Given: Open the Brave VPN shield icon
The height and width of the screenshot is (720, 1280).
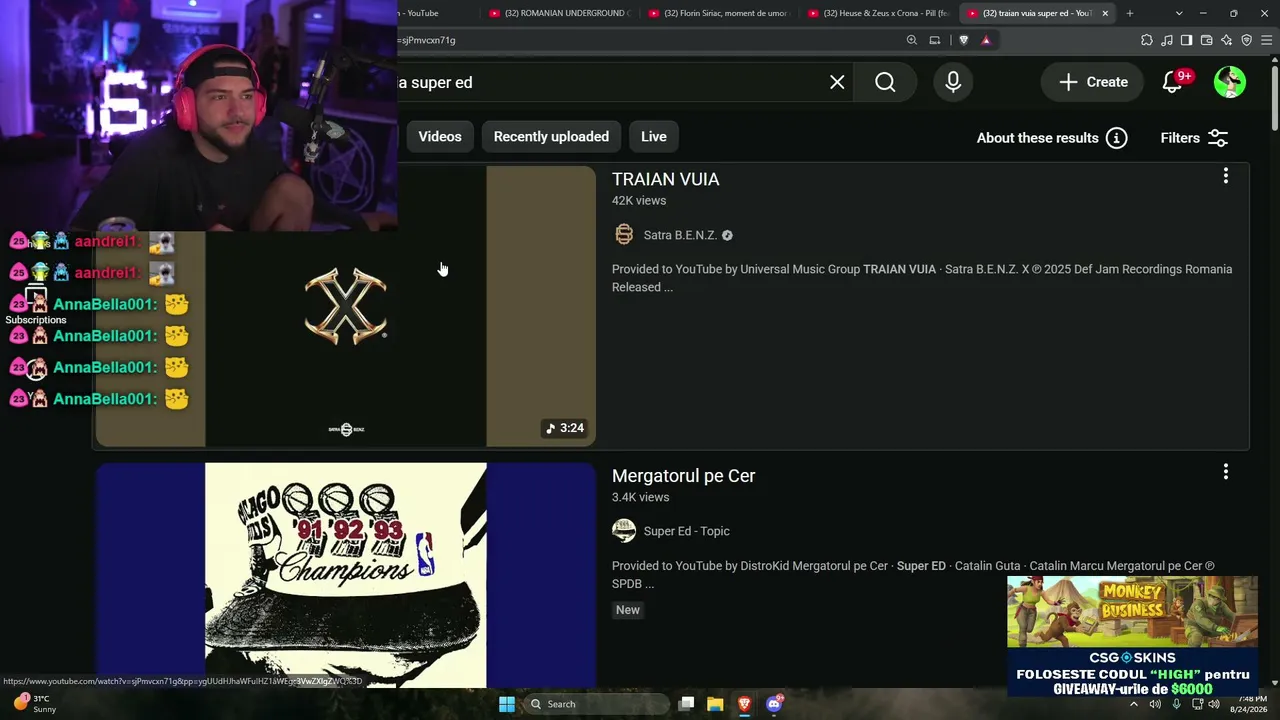Looking at the screenshot, I should (1247, 40).
